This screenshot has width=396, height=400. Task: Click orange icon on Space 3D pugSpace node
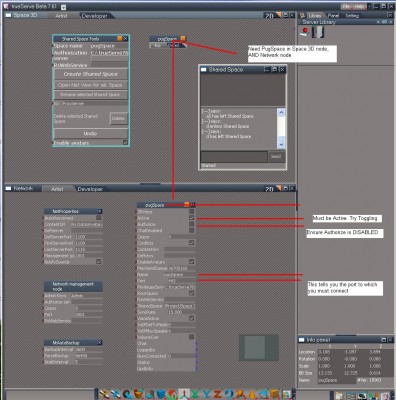click(183, 38)
